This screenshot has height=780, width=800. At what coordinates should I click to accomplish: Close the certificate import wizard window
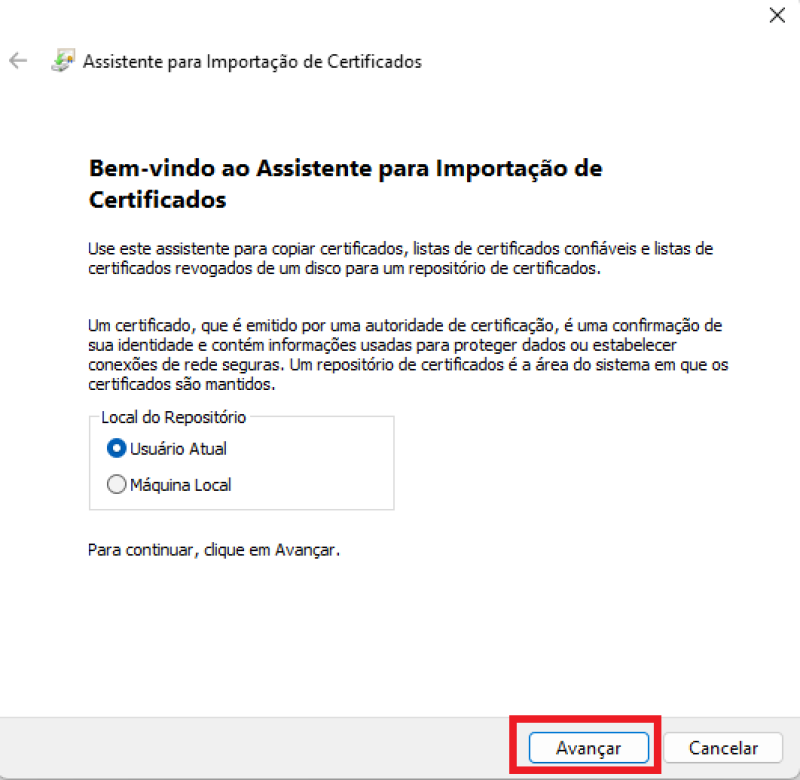pyautogui.click(x=777, y=15)
